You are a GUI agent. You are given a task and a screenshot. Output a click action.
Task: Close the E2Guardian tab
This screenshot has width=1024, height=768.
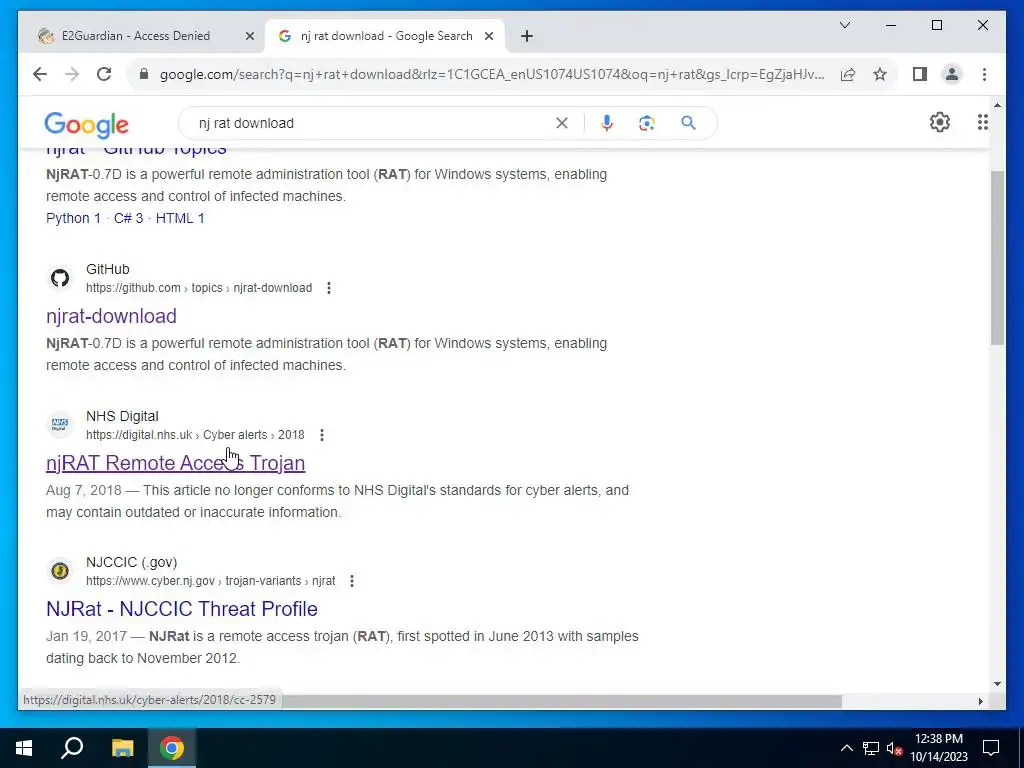coord(249,37)
